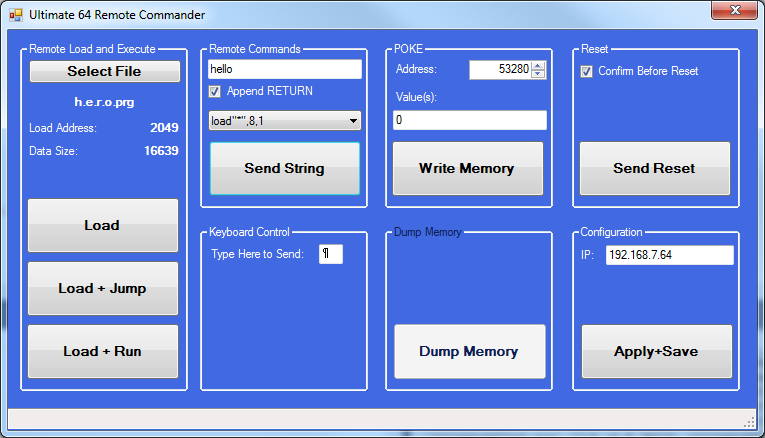Close the Remote Commander window
The image size is (765, 438).
(735, 10)
